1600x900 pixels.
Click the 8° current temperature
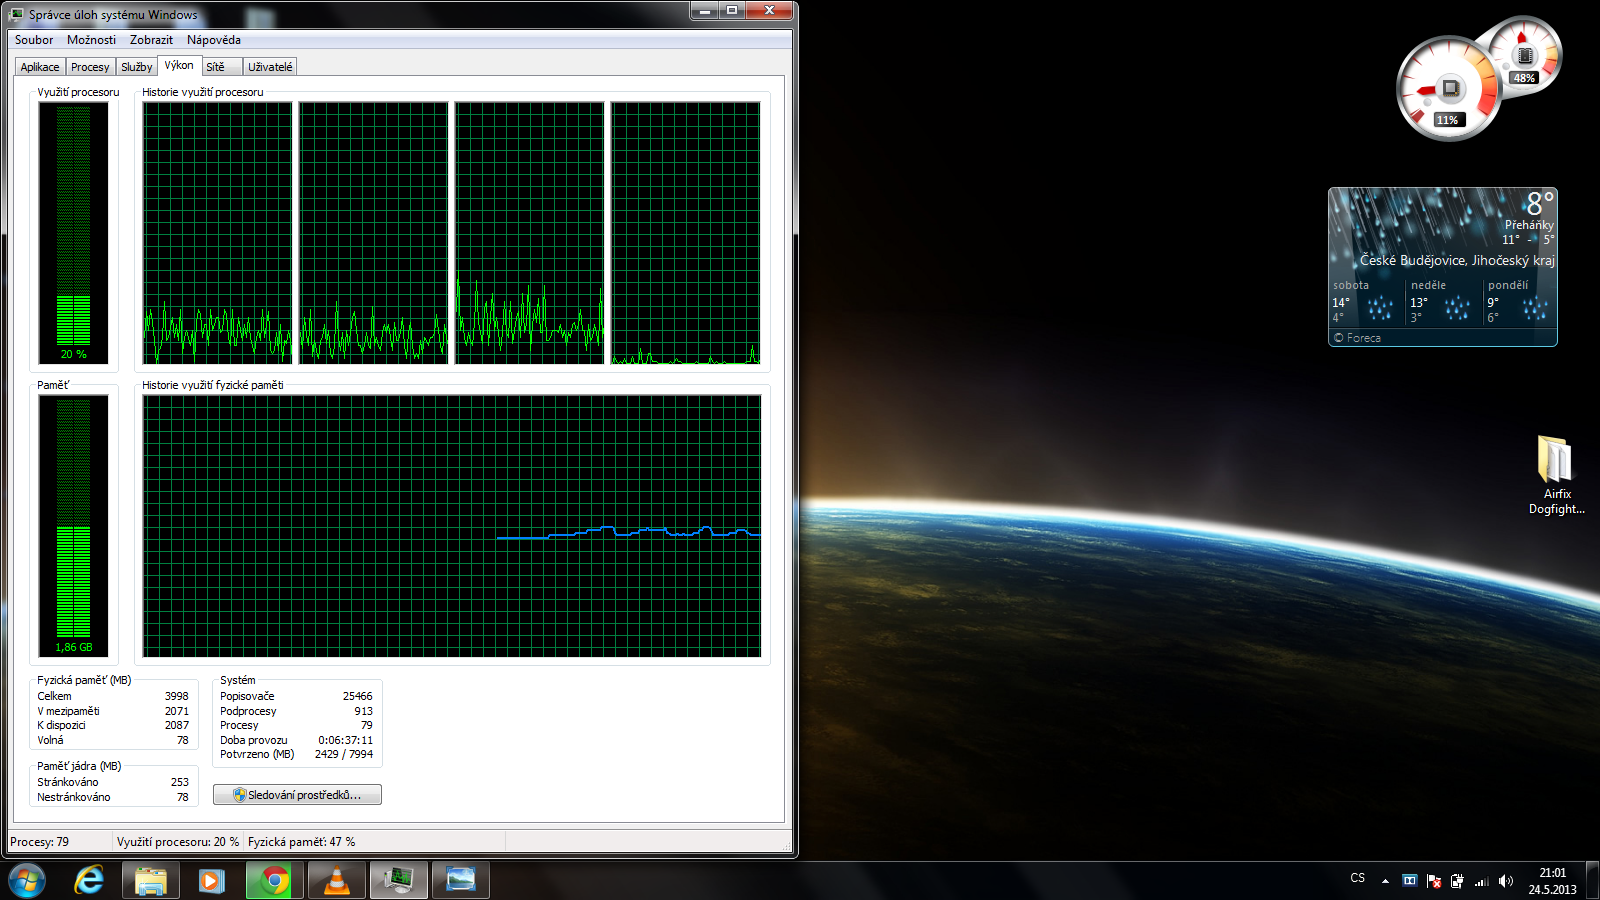tap(1540, 204)
